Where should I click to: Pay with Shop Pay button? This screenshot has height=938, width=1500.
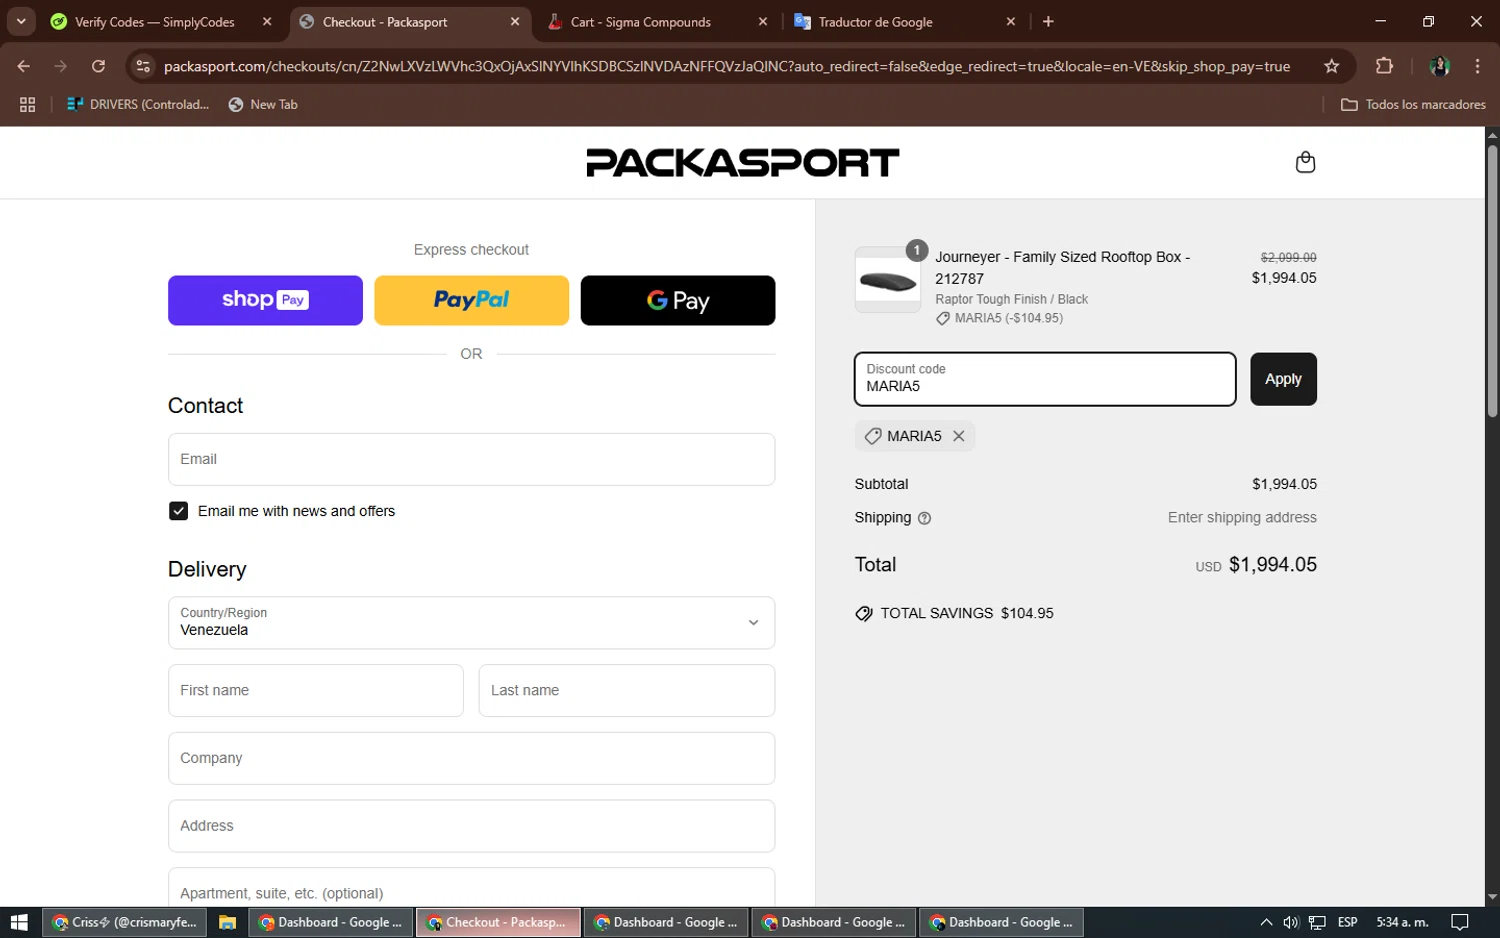tap(265, 300)
